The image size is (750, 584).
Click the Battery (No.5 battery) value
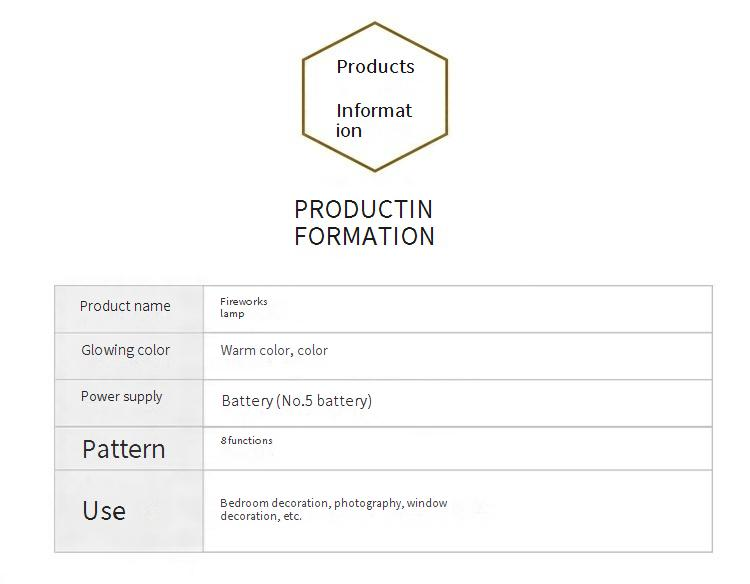pos(297,401)
